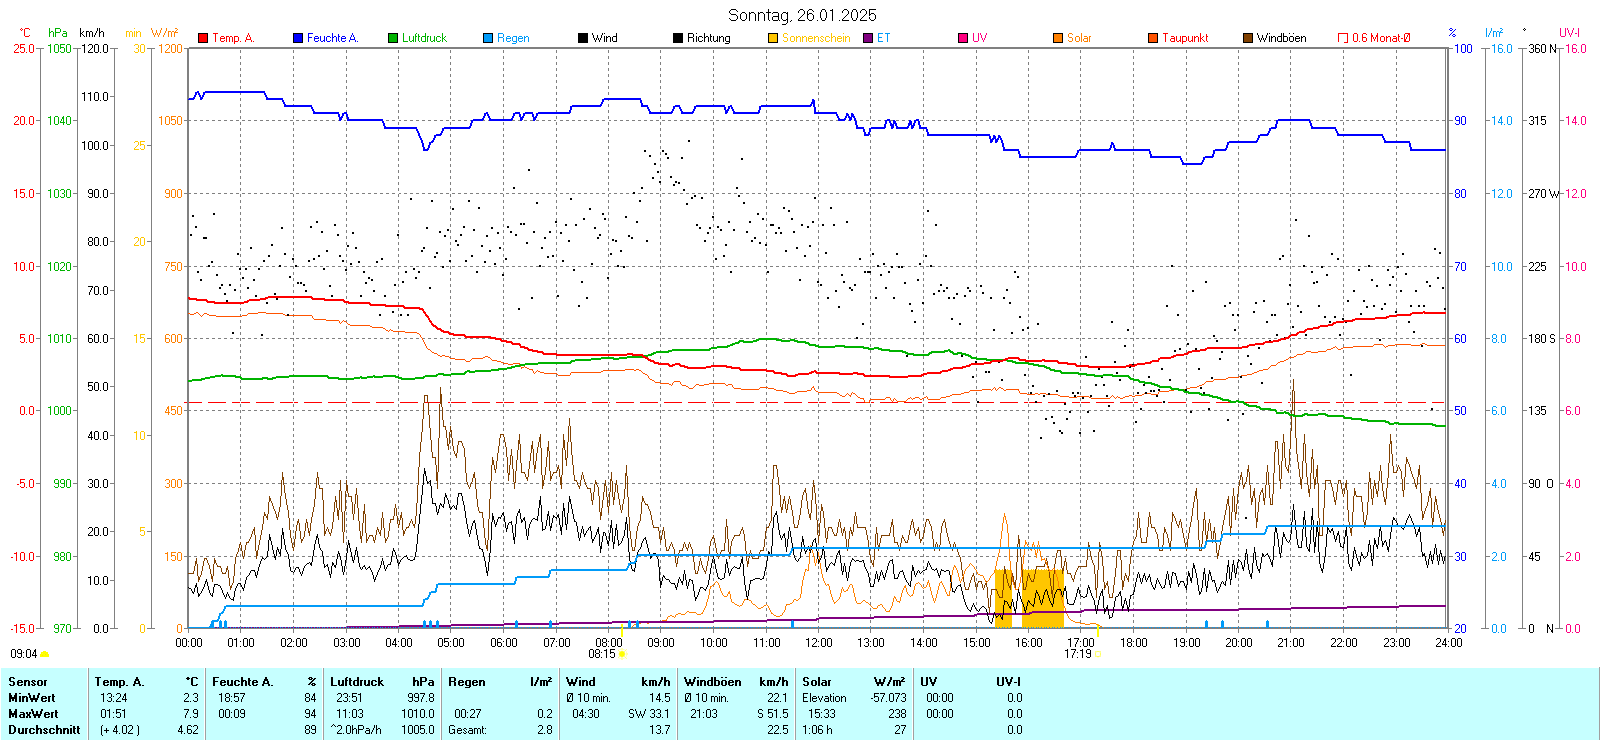1600x740 pixels.
Task: Click the green Luftdruck legend square
Action: pos(393,38)
